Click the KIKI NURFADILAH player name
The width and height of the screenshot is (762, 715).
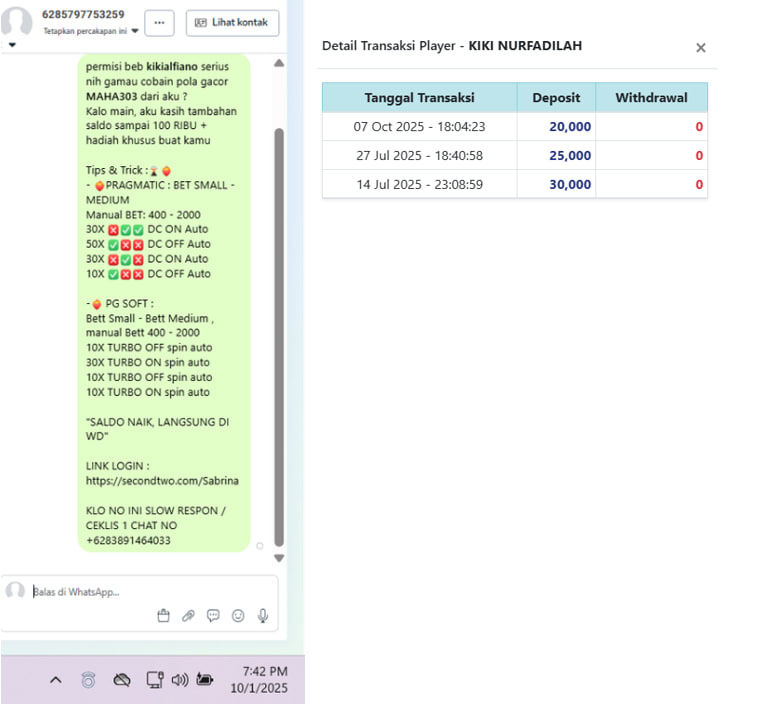click(x=525, y=46)
